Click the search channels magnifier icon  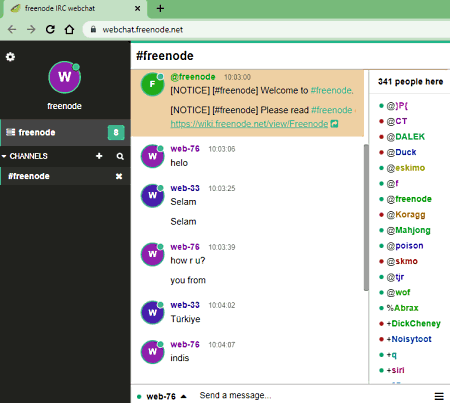120,156
